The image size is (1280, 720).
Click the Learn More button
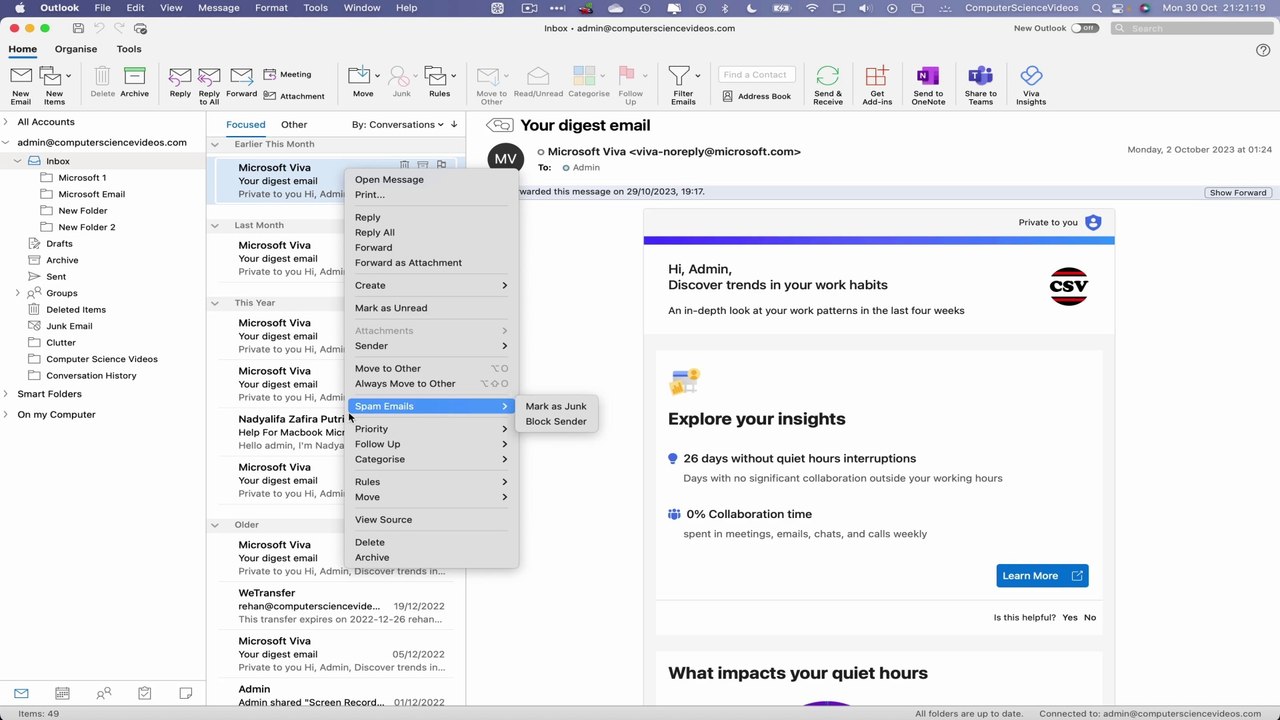(1042, 576)
